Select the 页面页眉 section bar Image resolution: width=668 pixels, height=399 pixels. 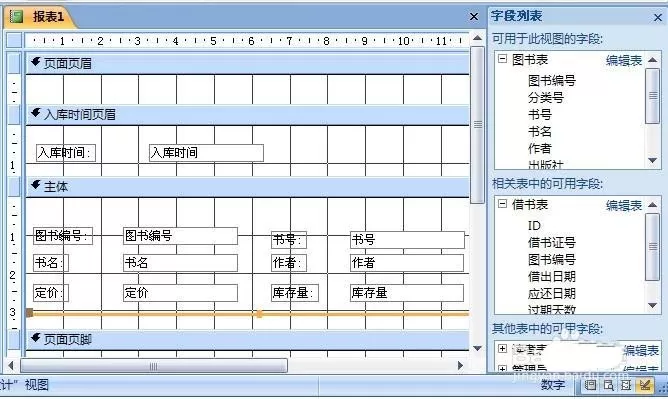[248, 63]
